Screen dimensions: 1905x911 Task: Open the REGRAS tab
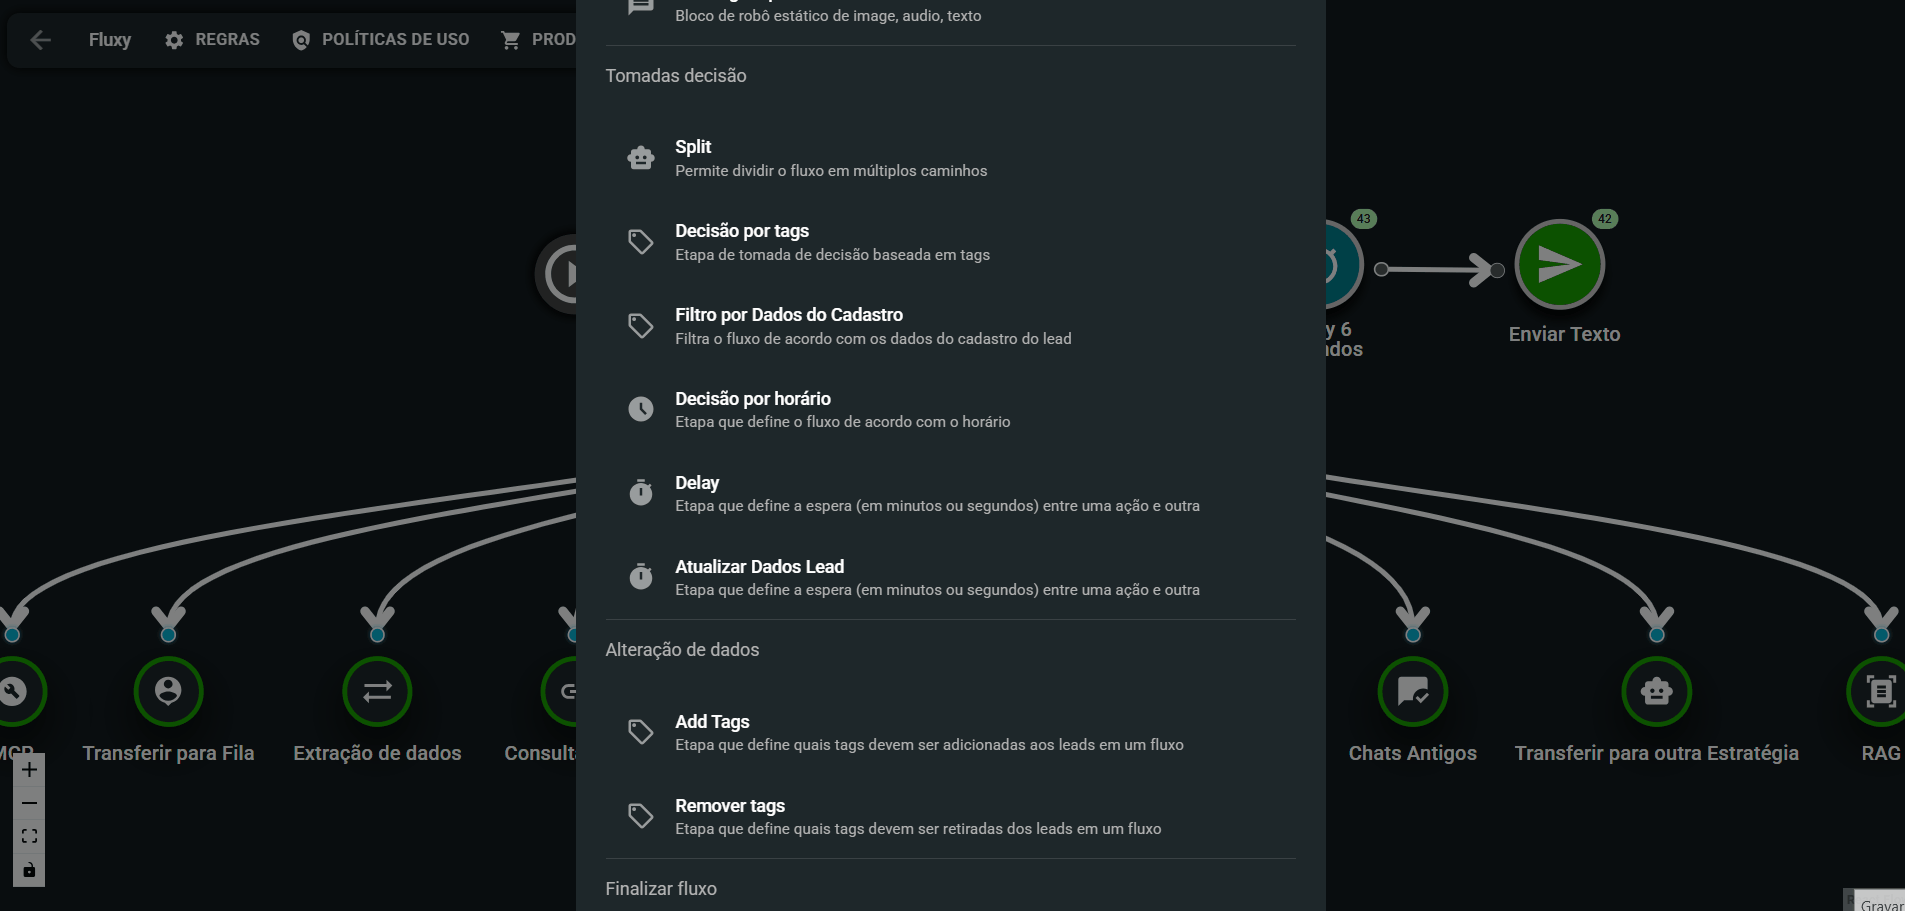point(212,40)
